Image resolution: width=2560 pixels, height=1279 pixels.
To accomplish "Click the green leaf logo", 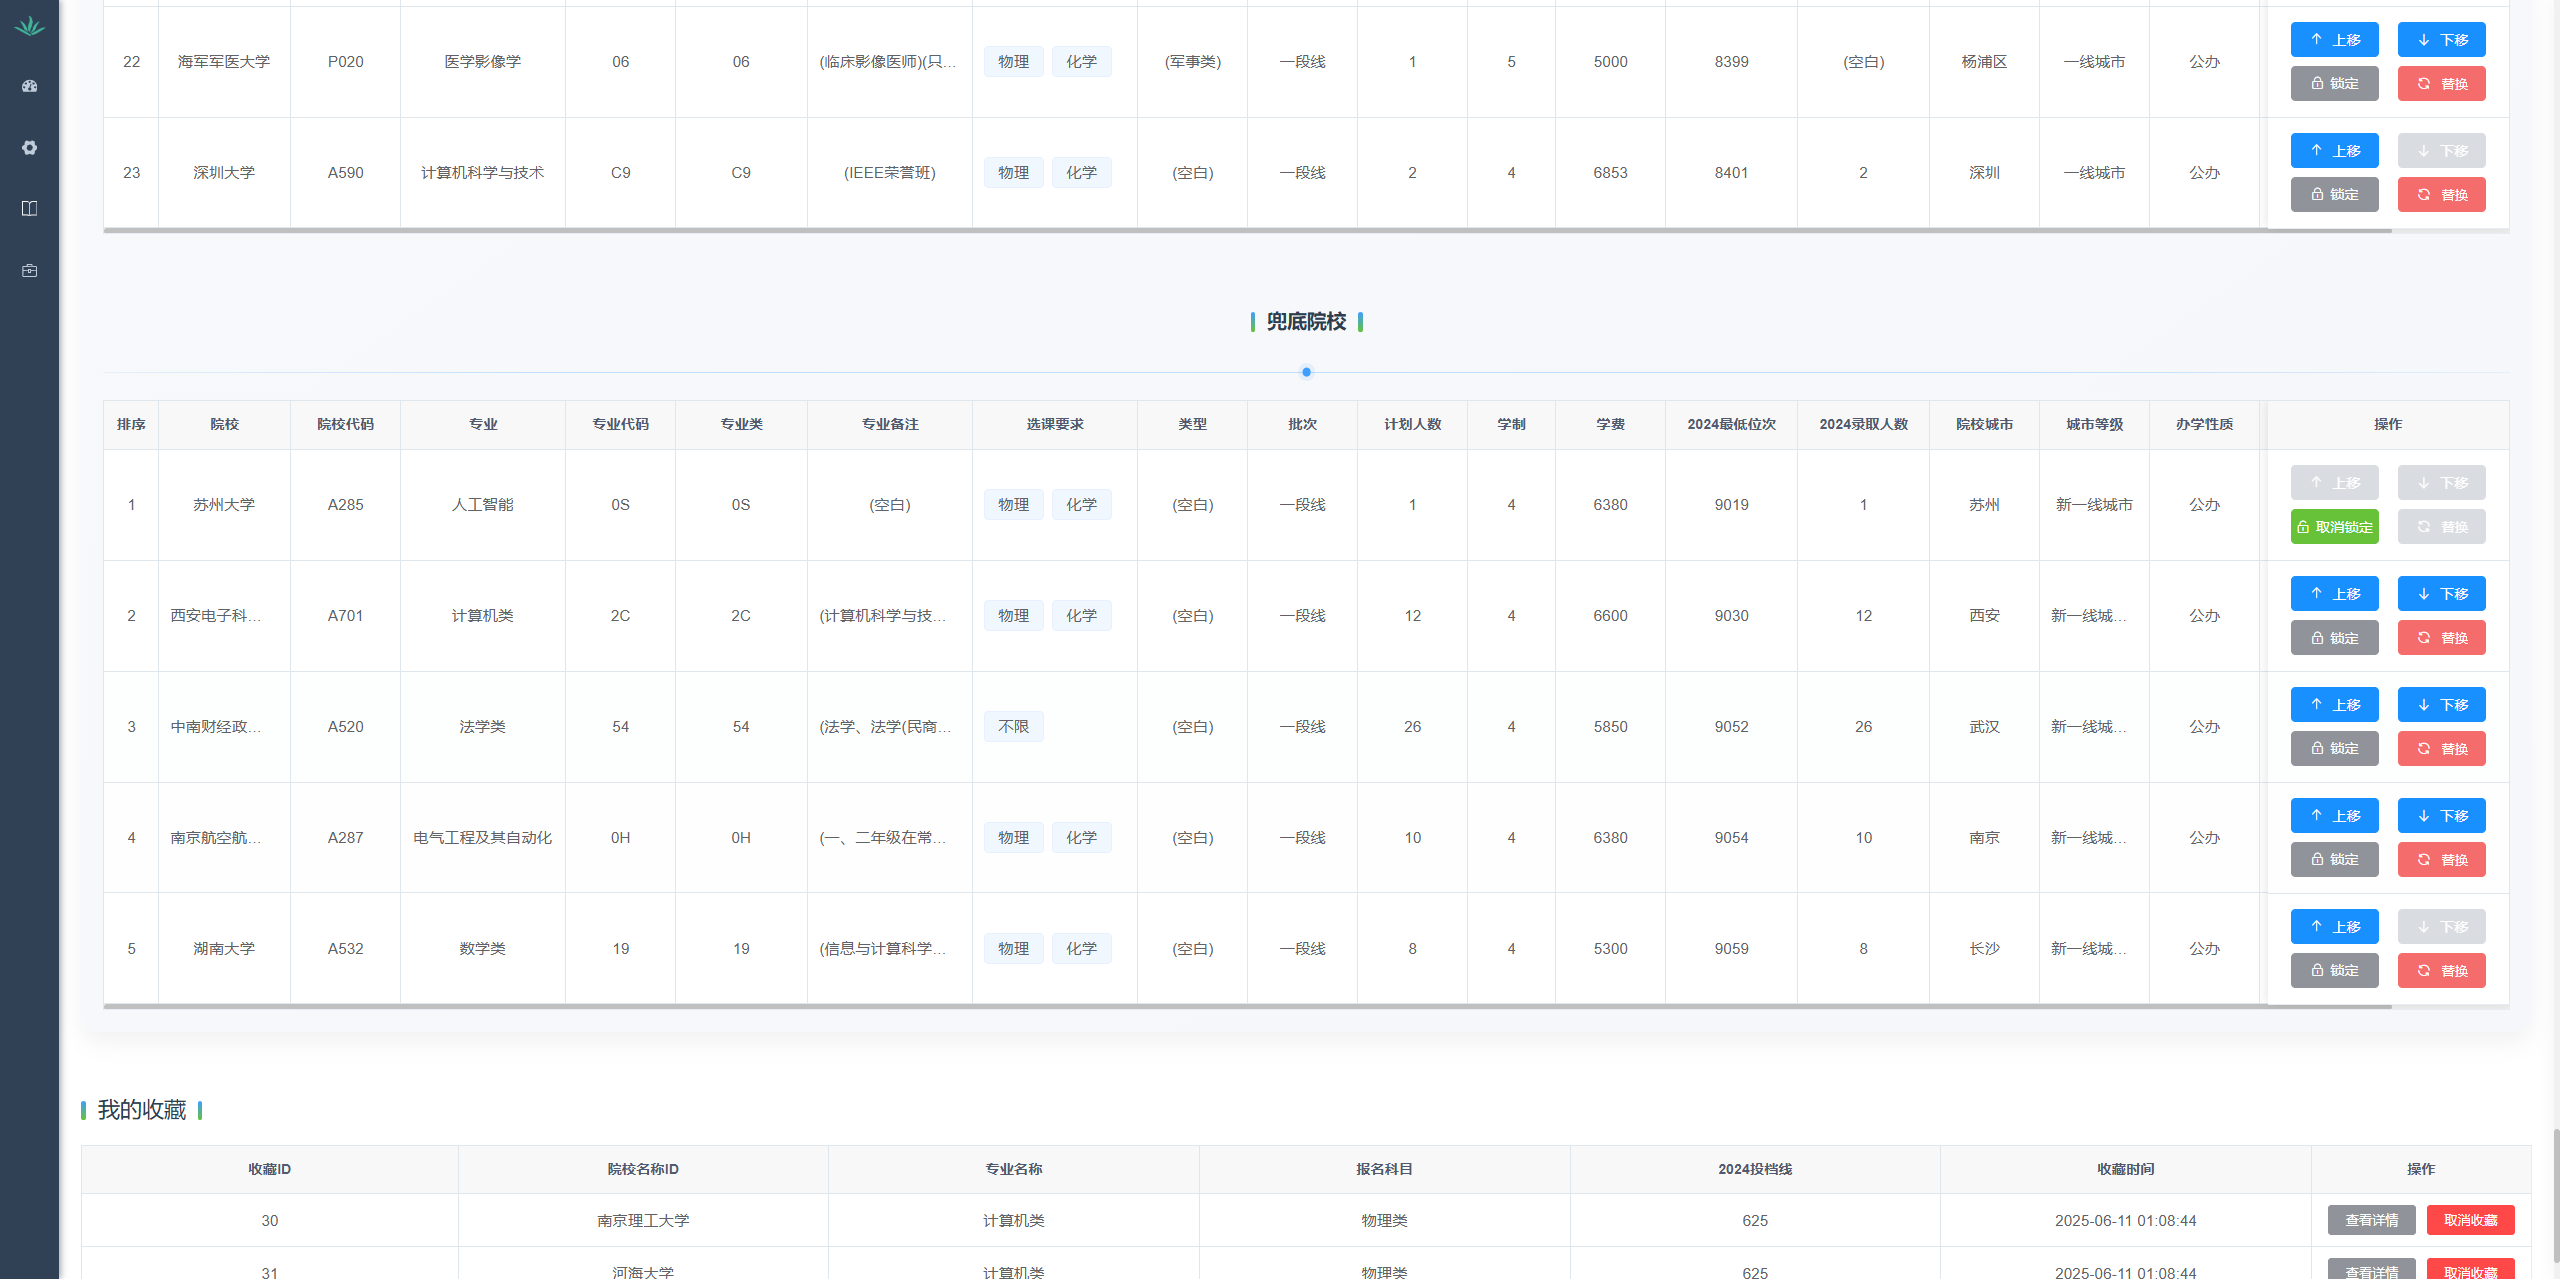I will (29, 26).
